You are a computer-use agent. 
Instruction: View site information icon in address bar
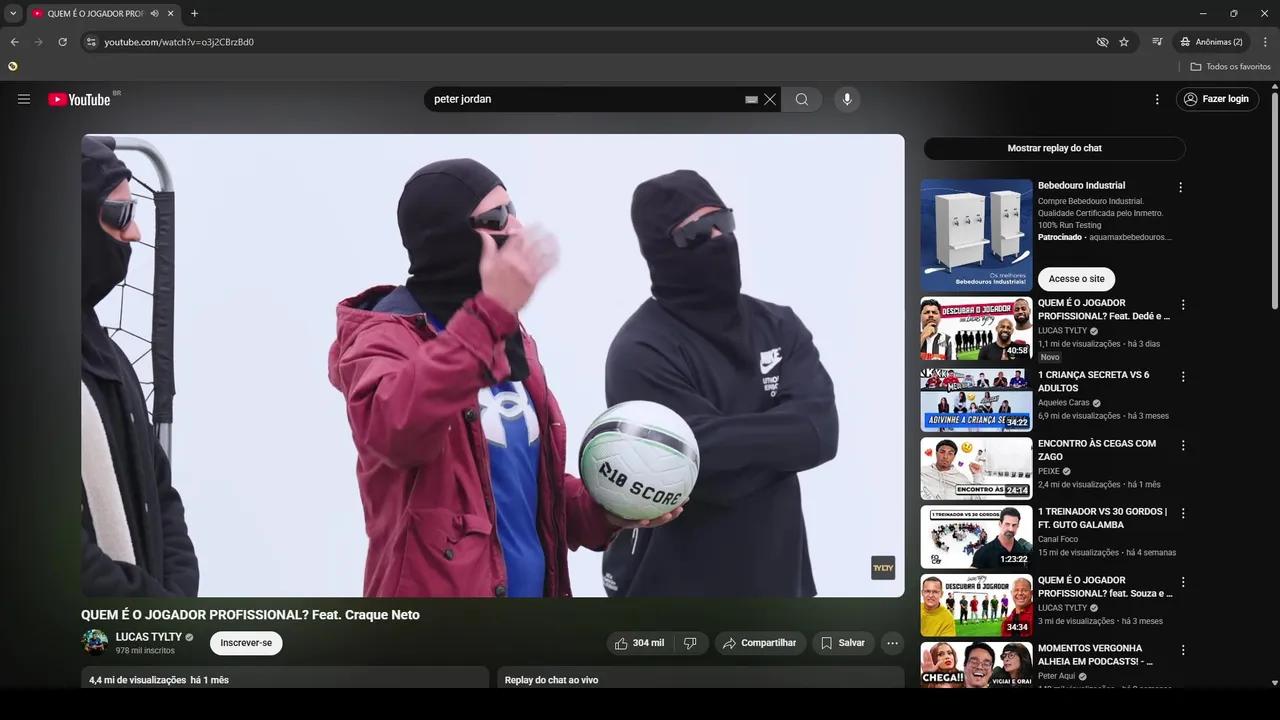[91, 42]
